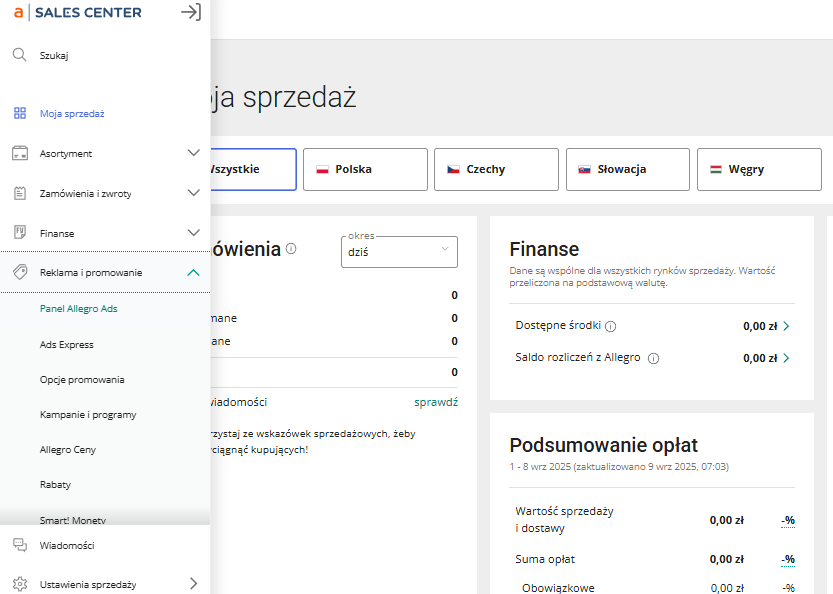833x594 pixels.
Task: Click the Reklama i promowanie tag icon
Action: point(19,272)
